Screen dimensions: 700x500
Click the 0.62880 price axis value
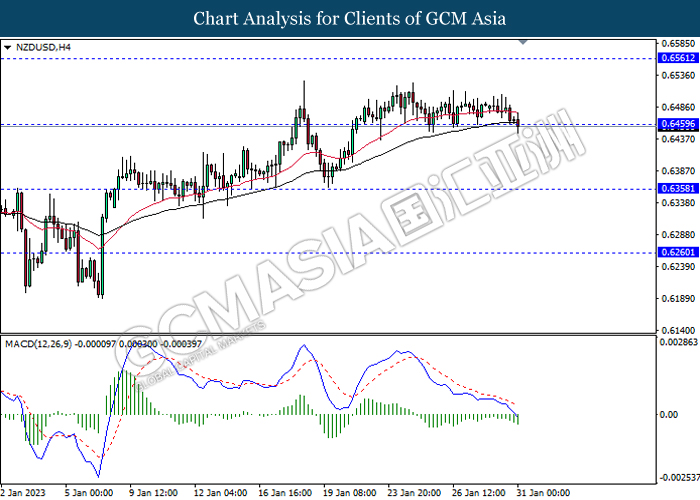(679, 235)
